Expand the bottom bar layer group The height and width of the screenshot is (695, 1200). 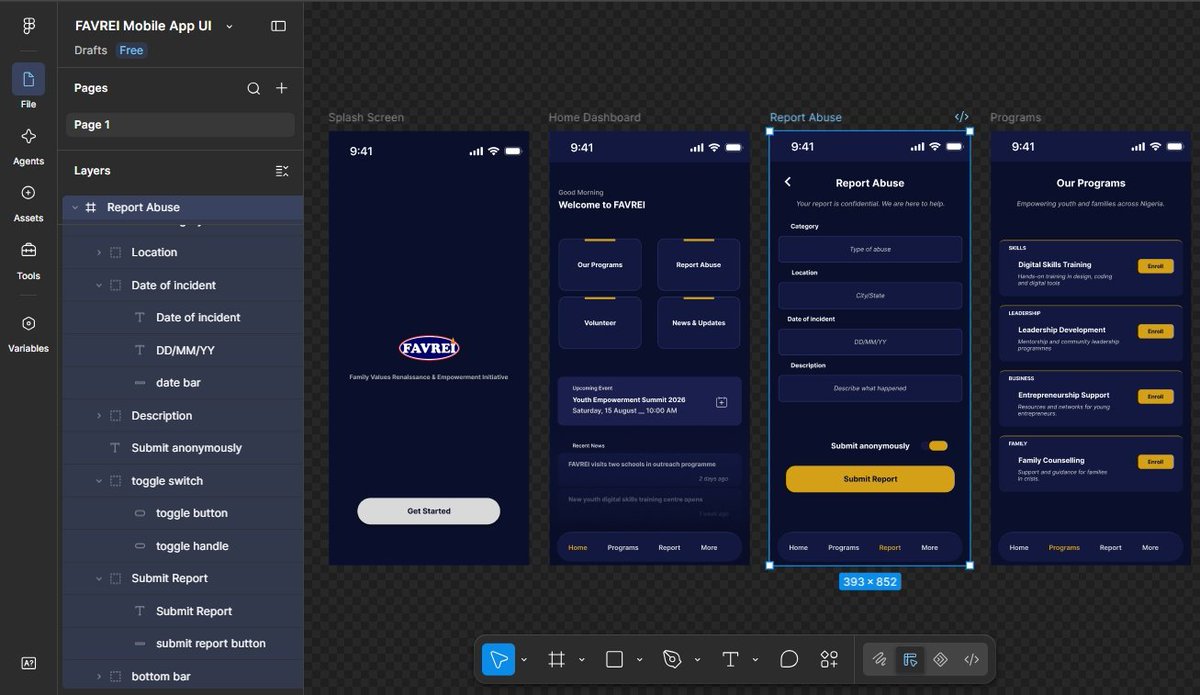coord(99,677)
